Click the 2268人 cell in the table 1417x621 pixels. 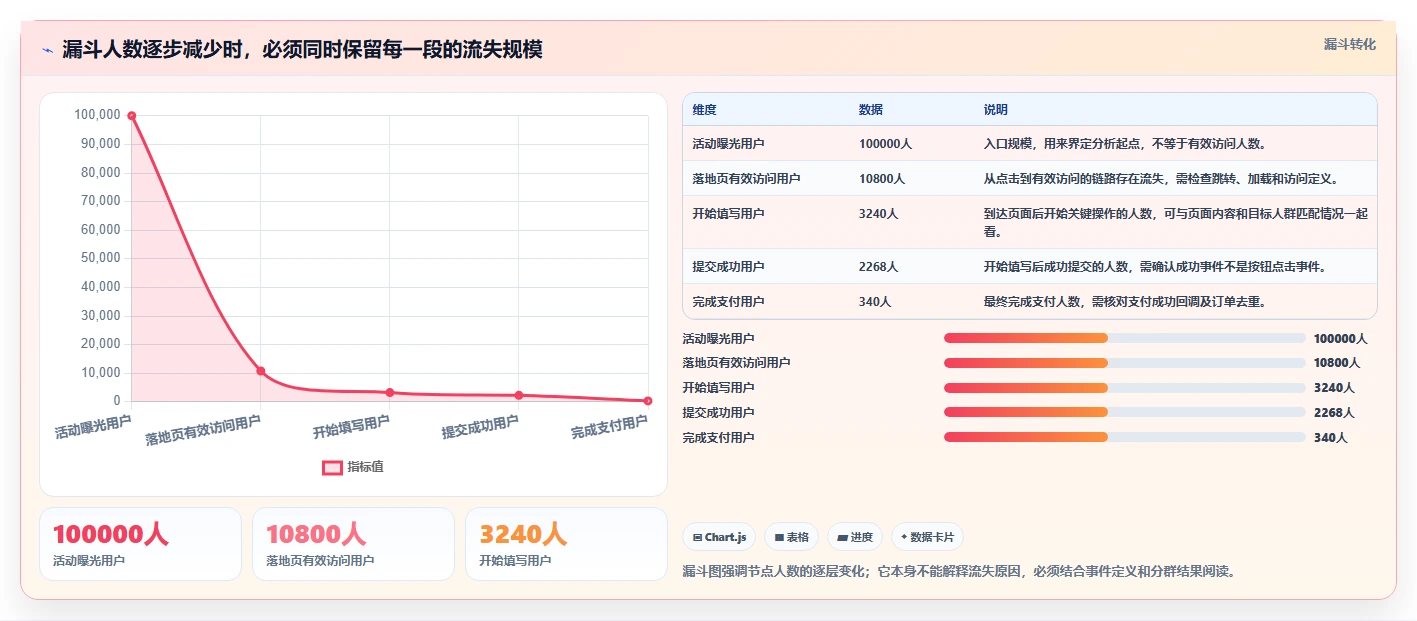click(879, 267)
